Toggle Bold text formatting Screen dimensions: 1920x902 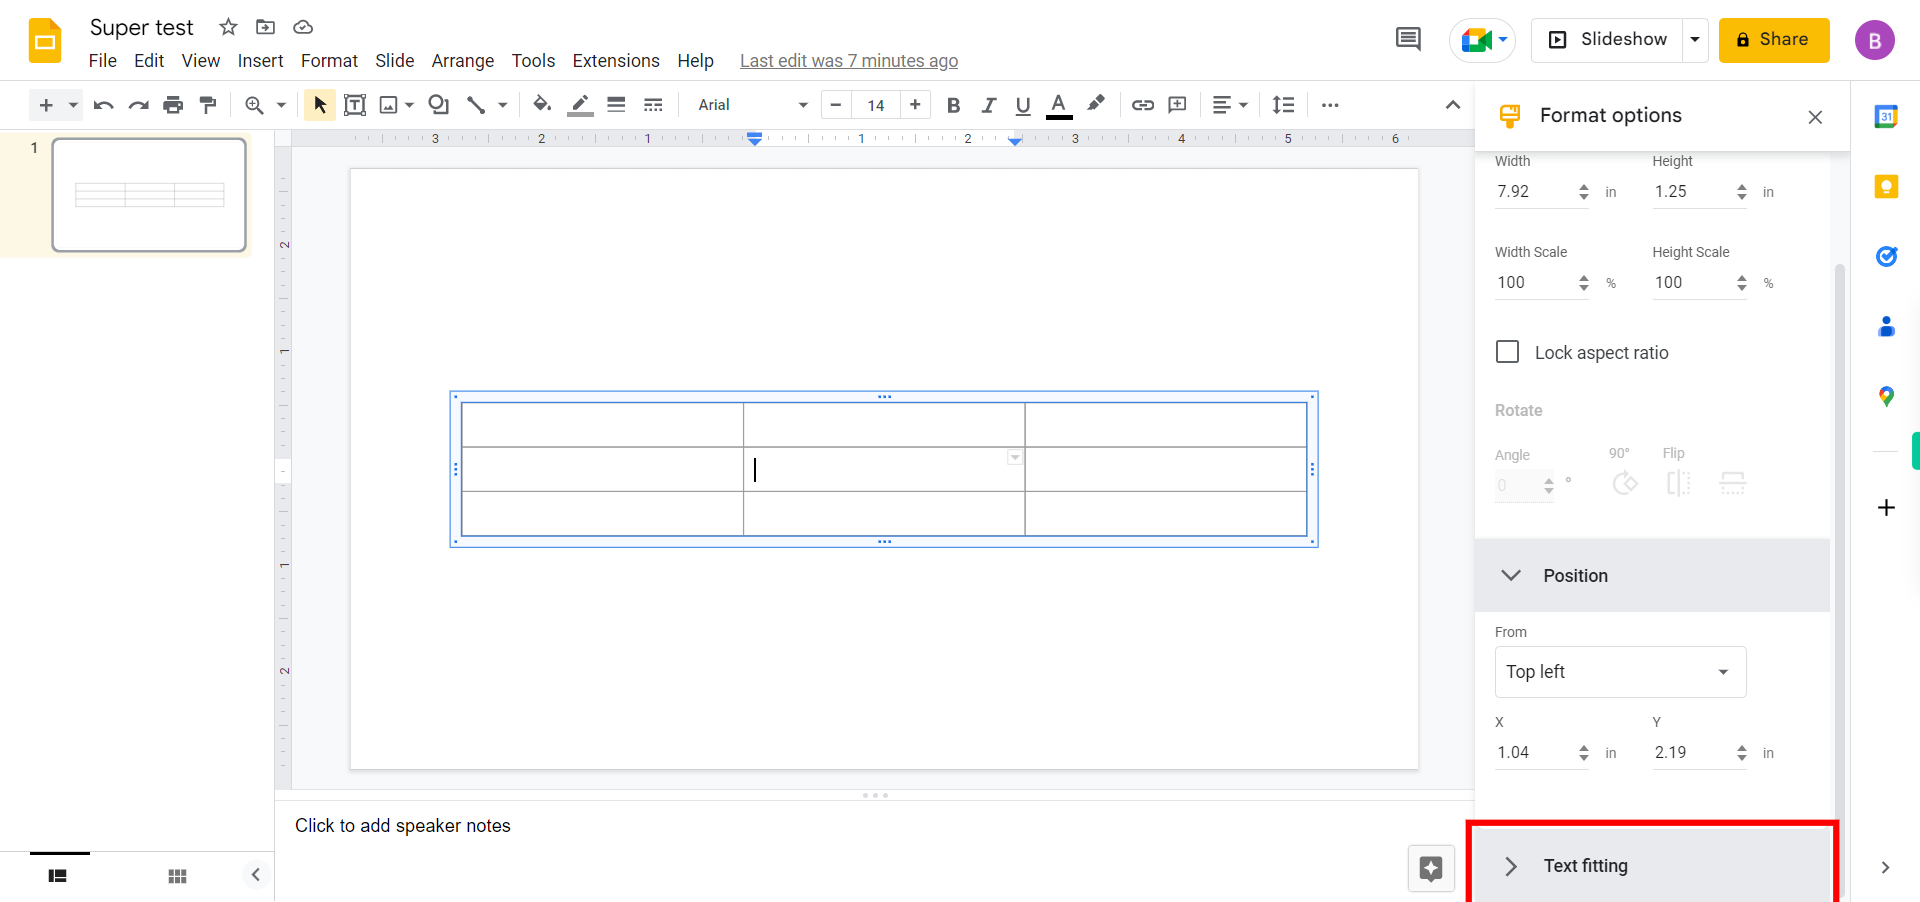click(x=953, y=105)
